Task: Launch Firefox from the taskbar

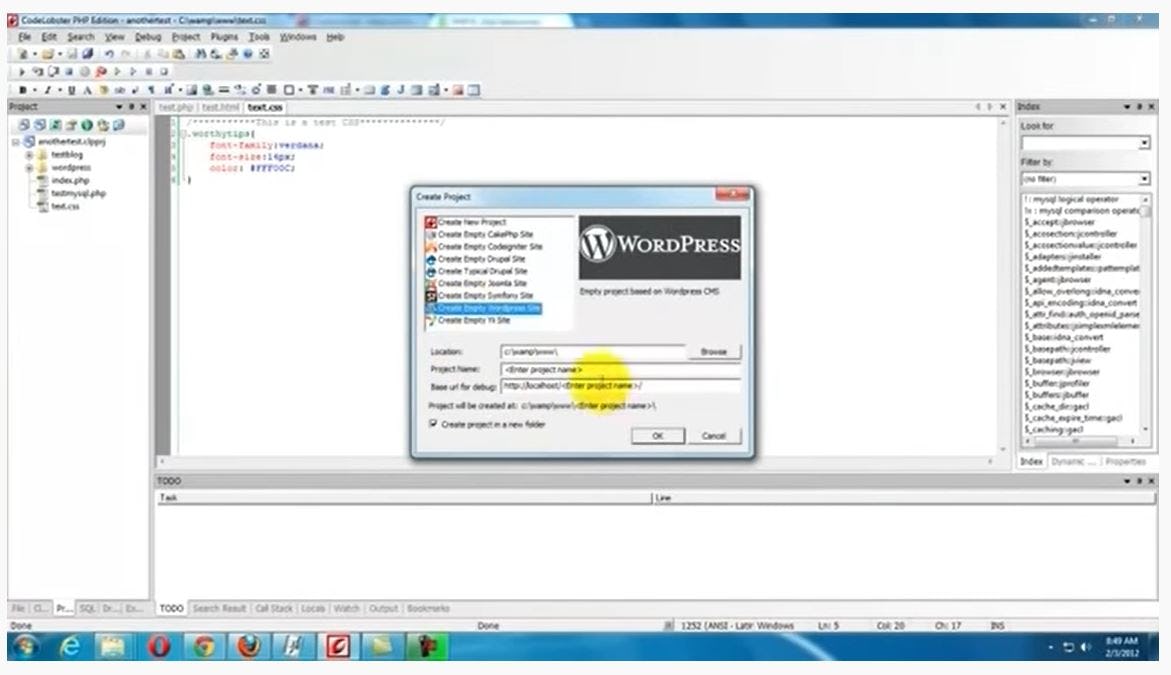Action: [246, 647]
